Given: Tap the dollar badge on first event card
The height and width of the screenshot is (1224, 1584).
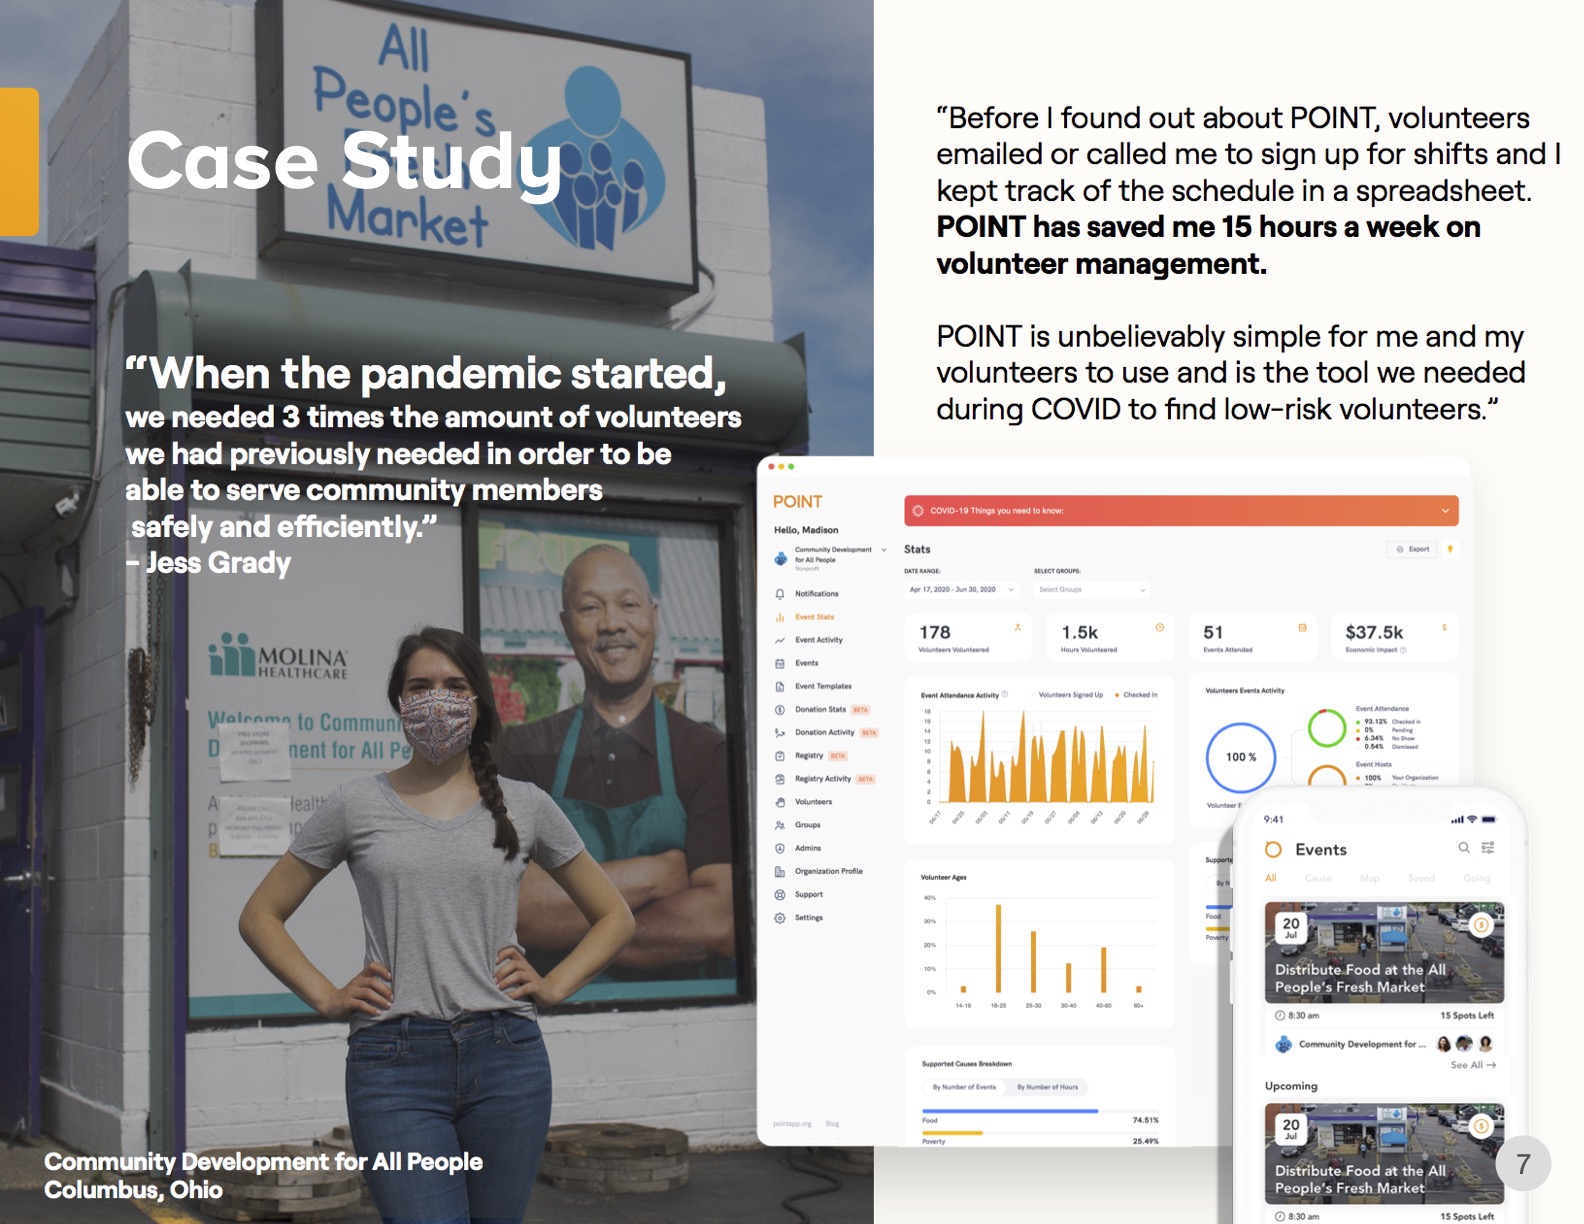Looking at the screenshot, I should [x=1481, y=925].
